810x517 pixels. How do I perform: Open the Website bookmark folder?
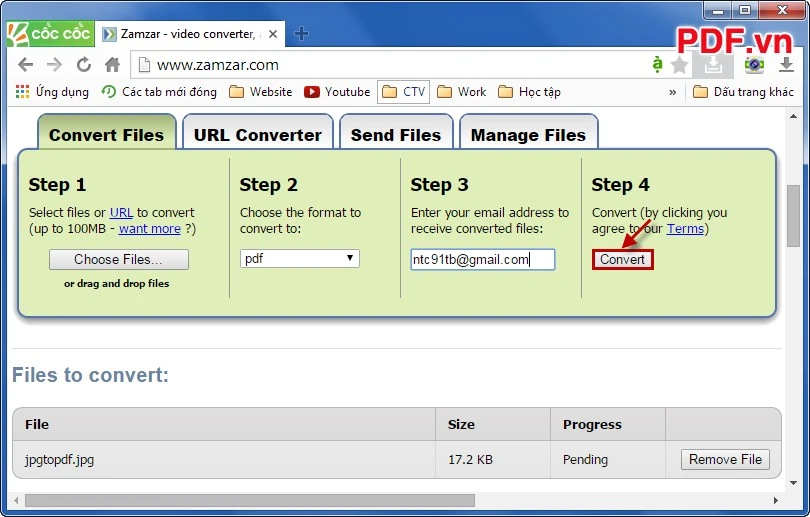[x=261, y=92]
